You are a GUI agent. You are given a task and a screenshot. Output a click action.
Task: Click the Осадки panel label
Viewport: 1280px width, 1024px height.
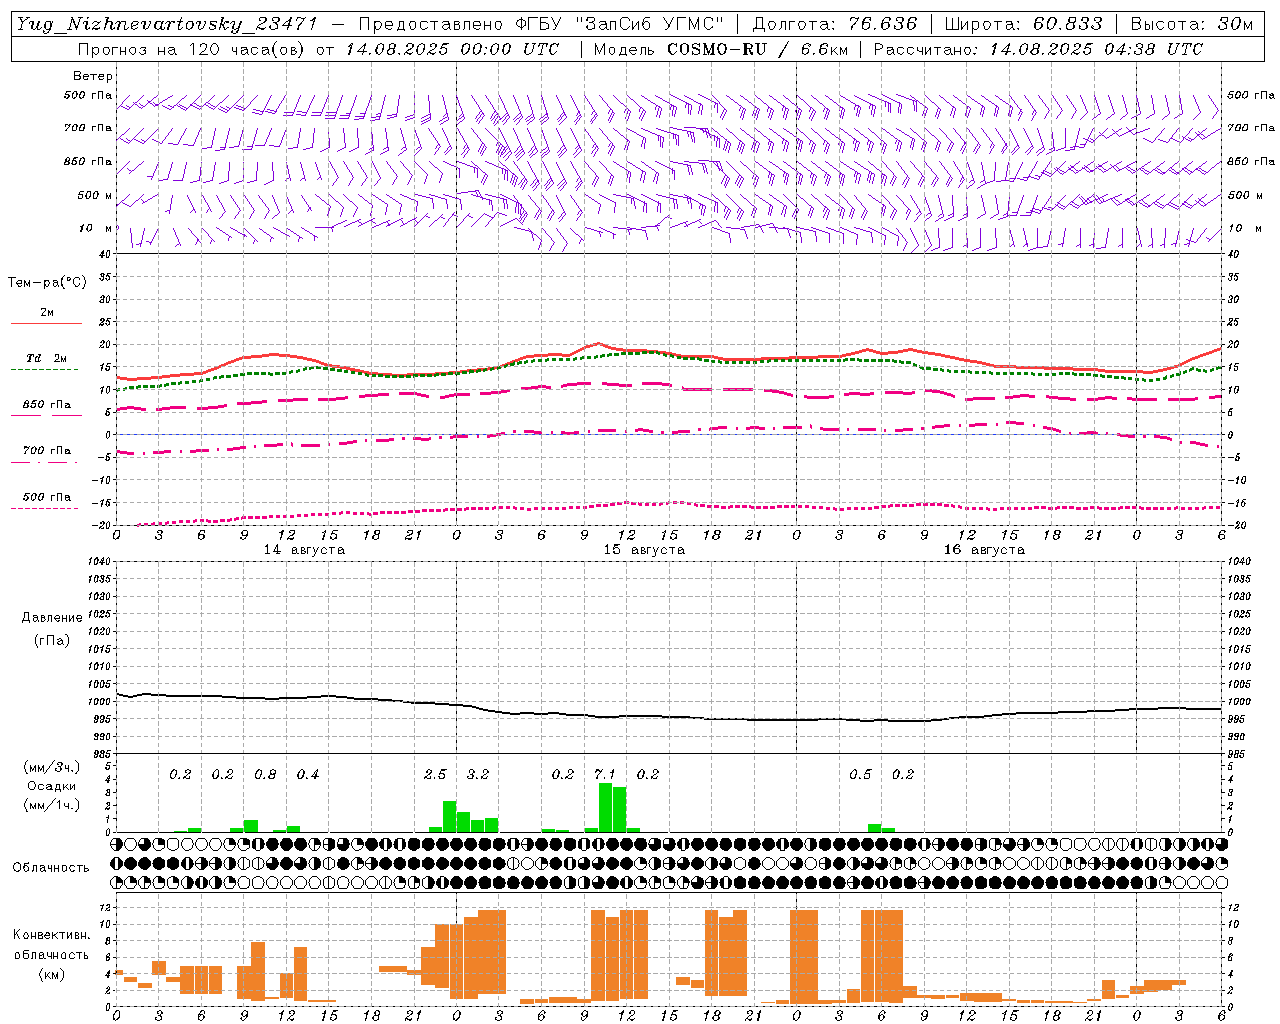[x=51, y=786]
